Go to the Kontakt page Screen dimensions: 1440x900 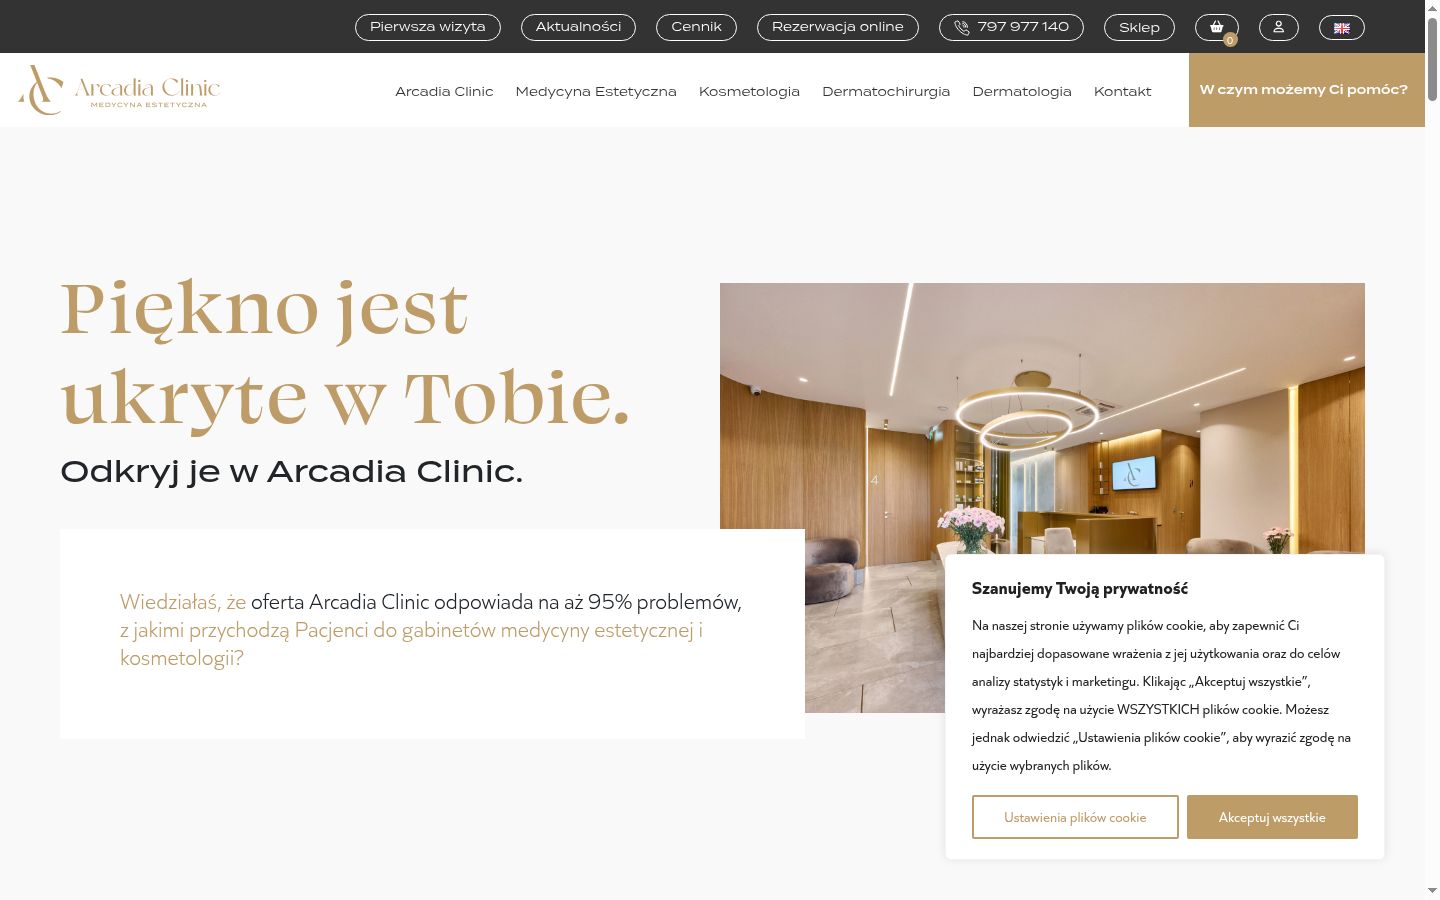pyautogui.click(x=1122, y=91)
